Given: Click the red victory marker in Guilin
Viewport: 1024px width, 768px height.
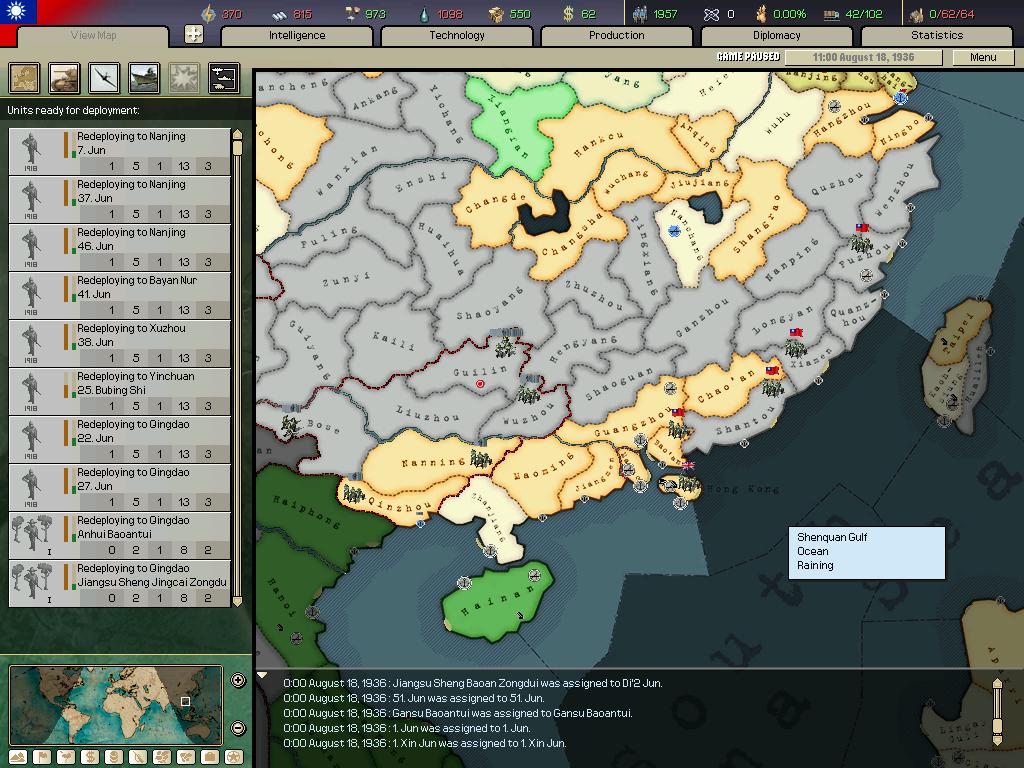Looking at the screenshot, I should pyautogui.click(x=480, y=384).
